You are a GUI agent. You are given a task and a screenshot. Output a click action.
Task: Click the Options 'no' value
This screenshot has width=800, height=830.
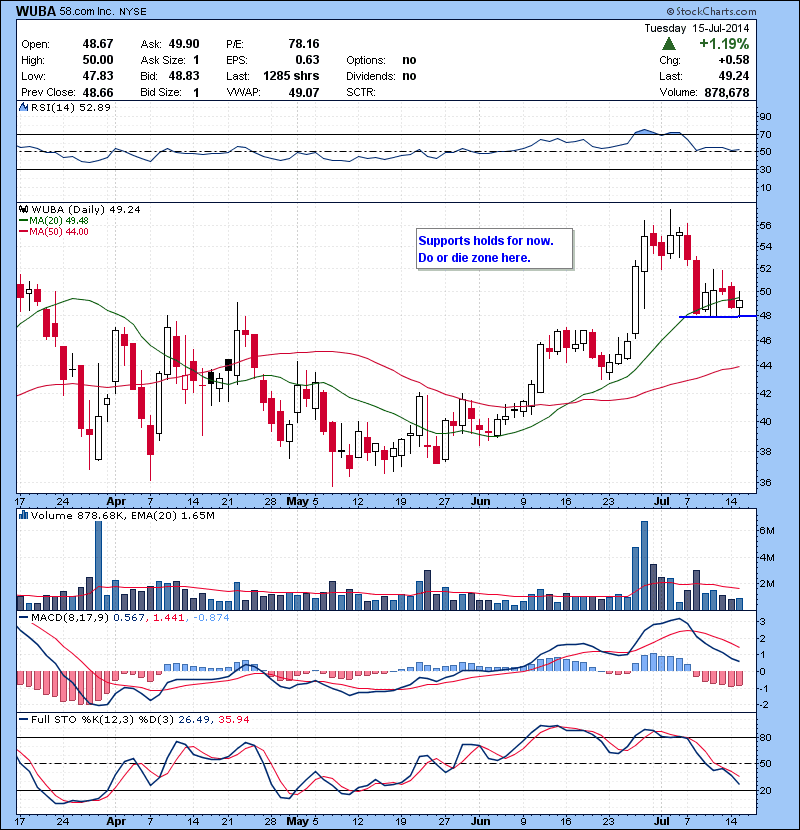[x=409, y=60]
